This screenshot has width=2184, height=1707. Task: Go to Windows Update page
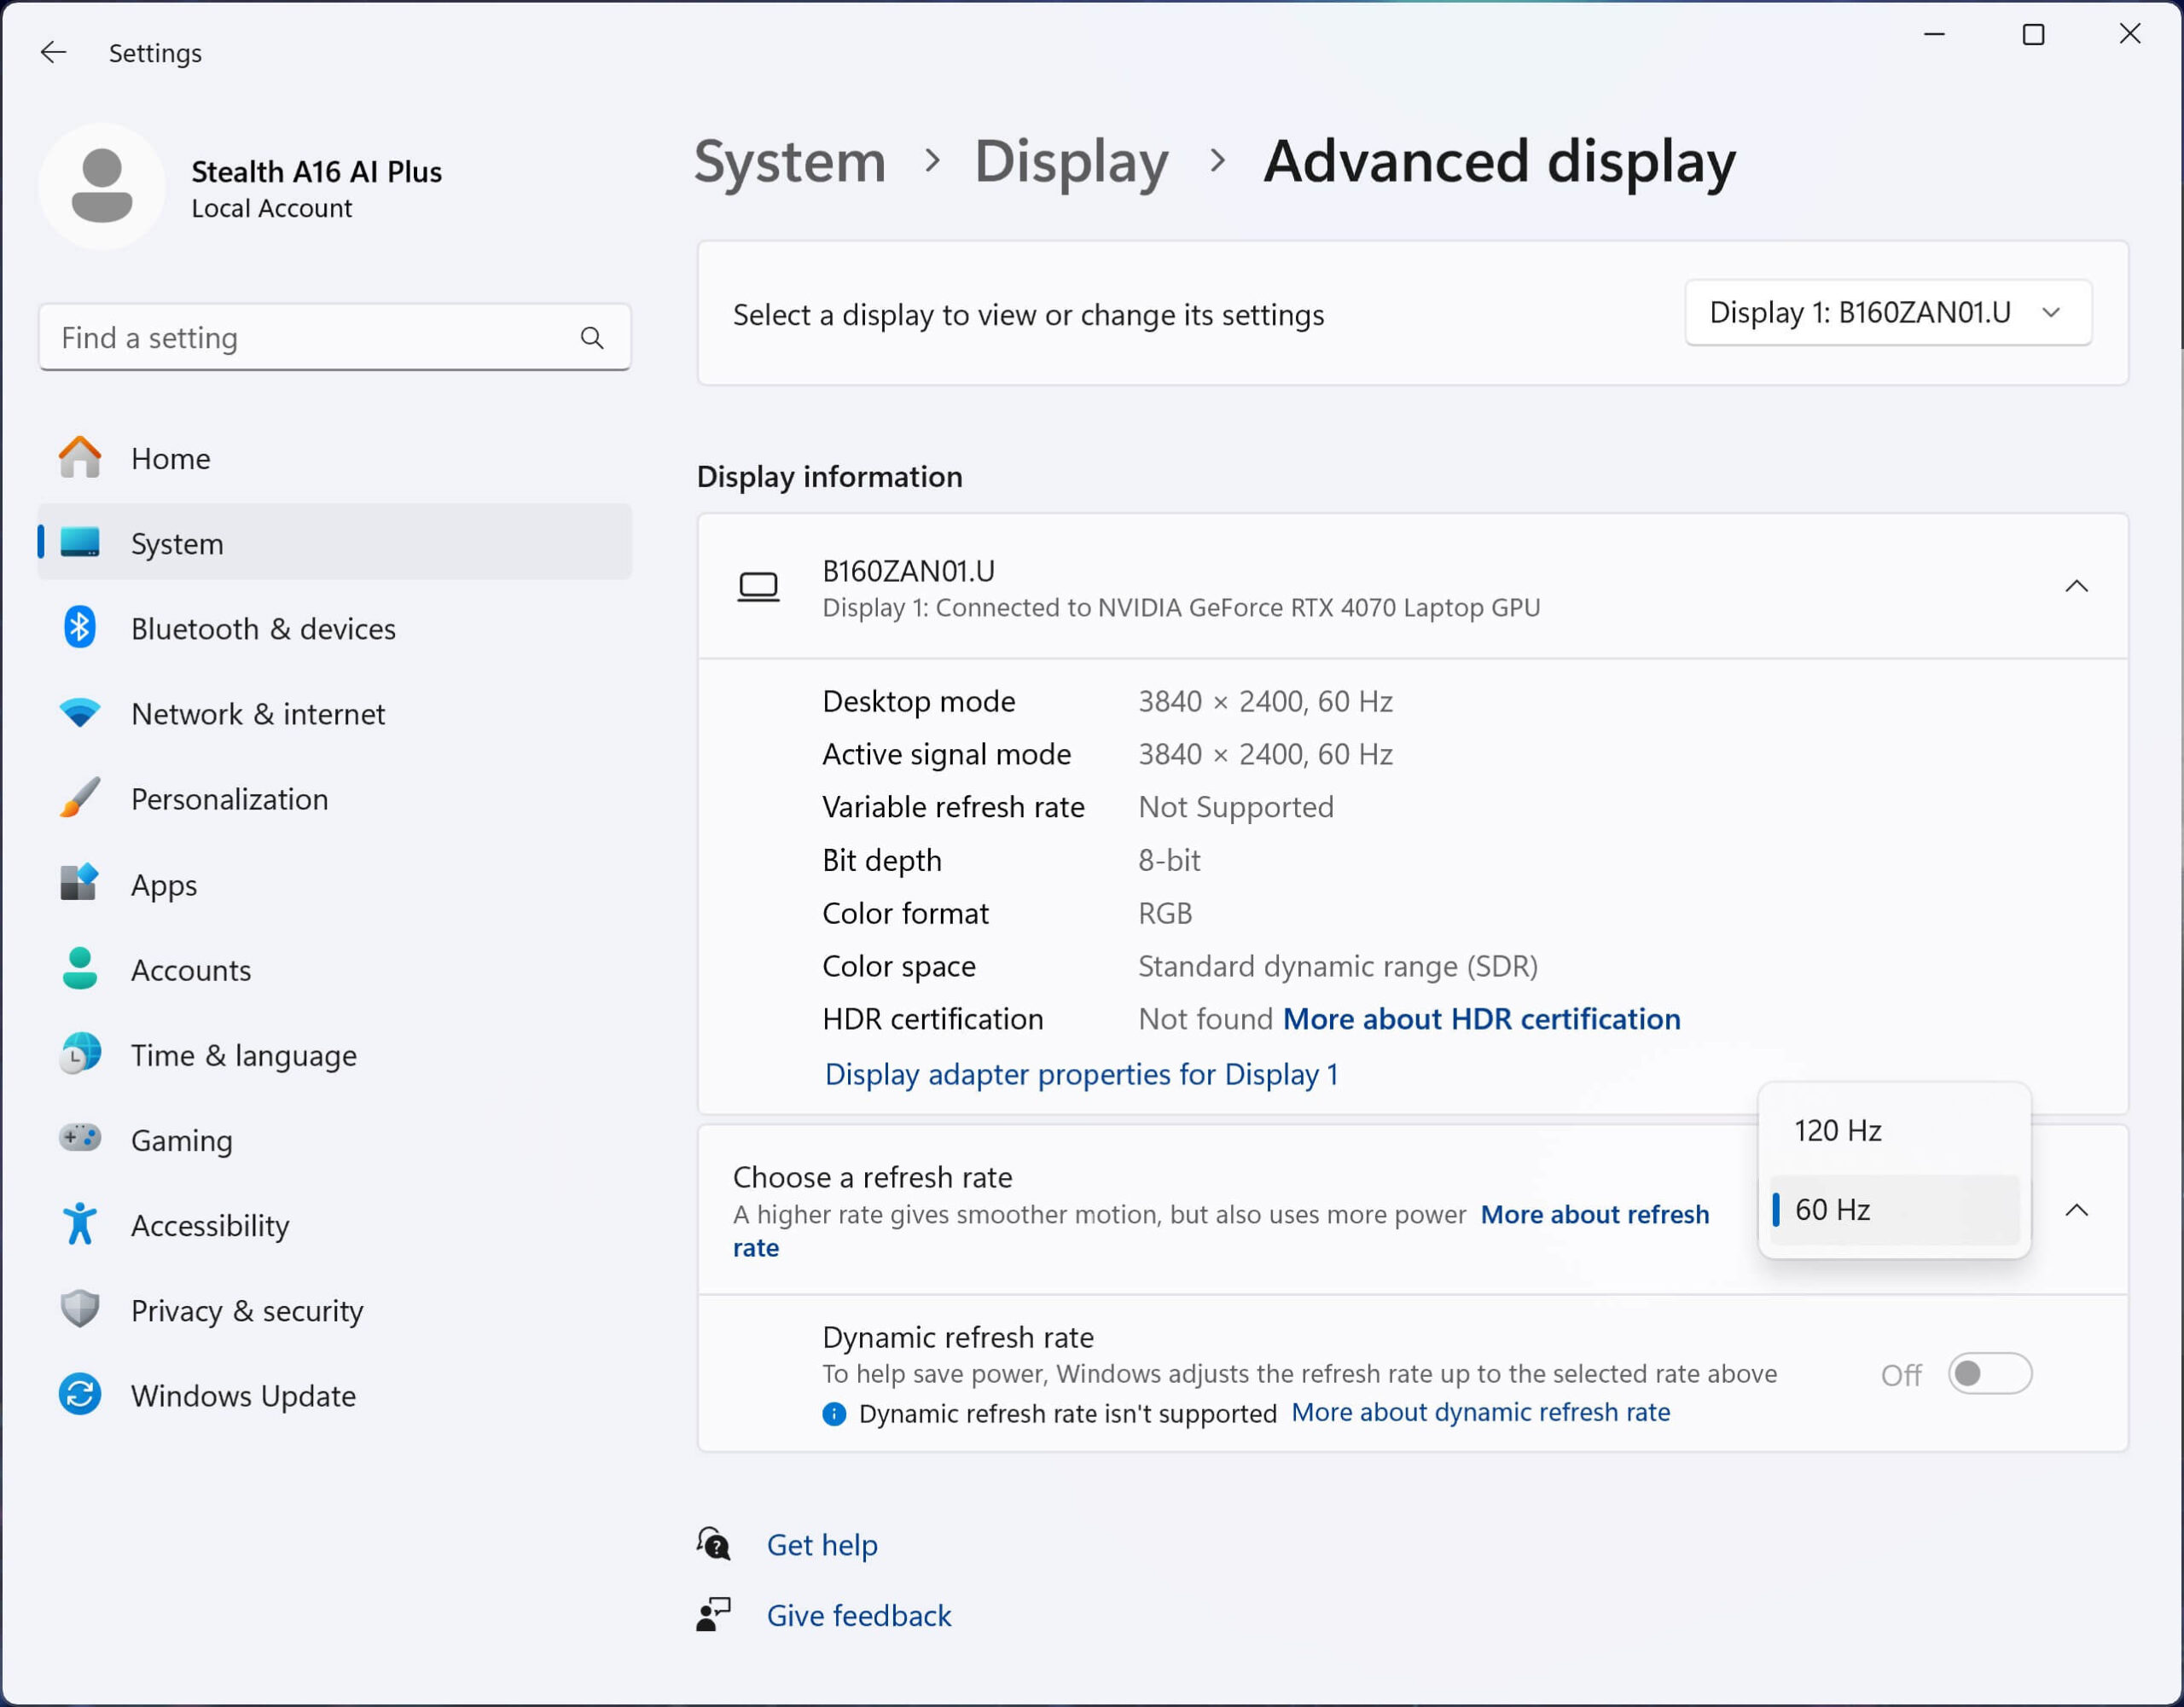pyautogui.click(x=335, y=1395)
